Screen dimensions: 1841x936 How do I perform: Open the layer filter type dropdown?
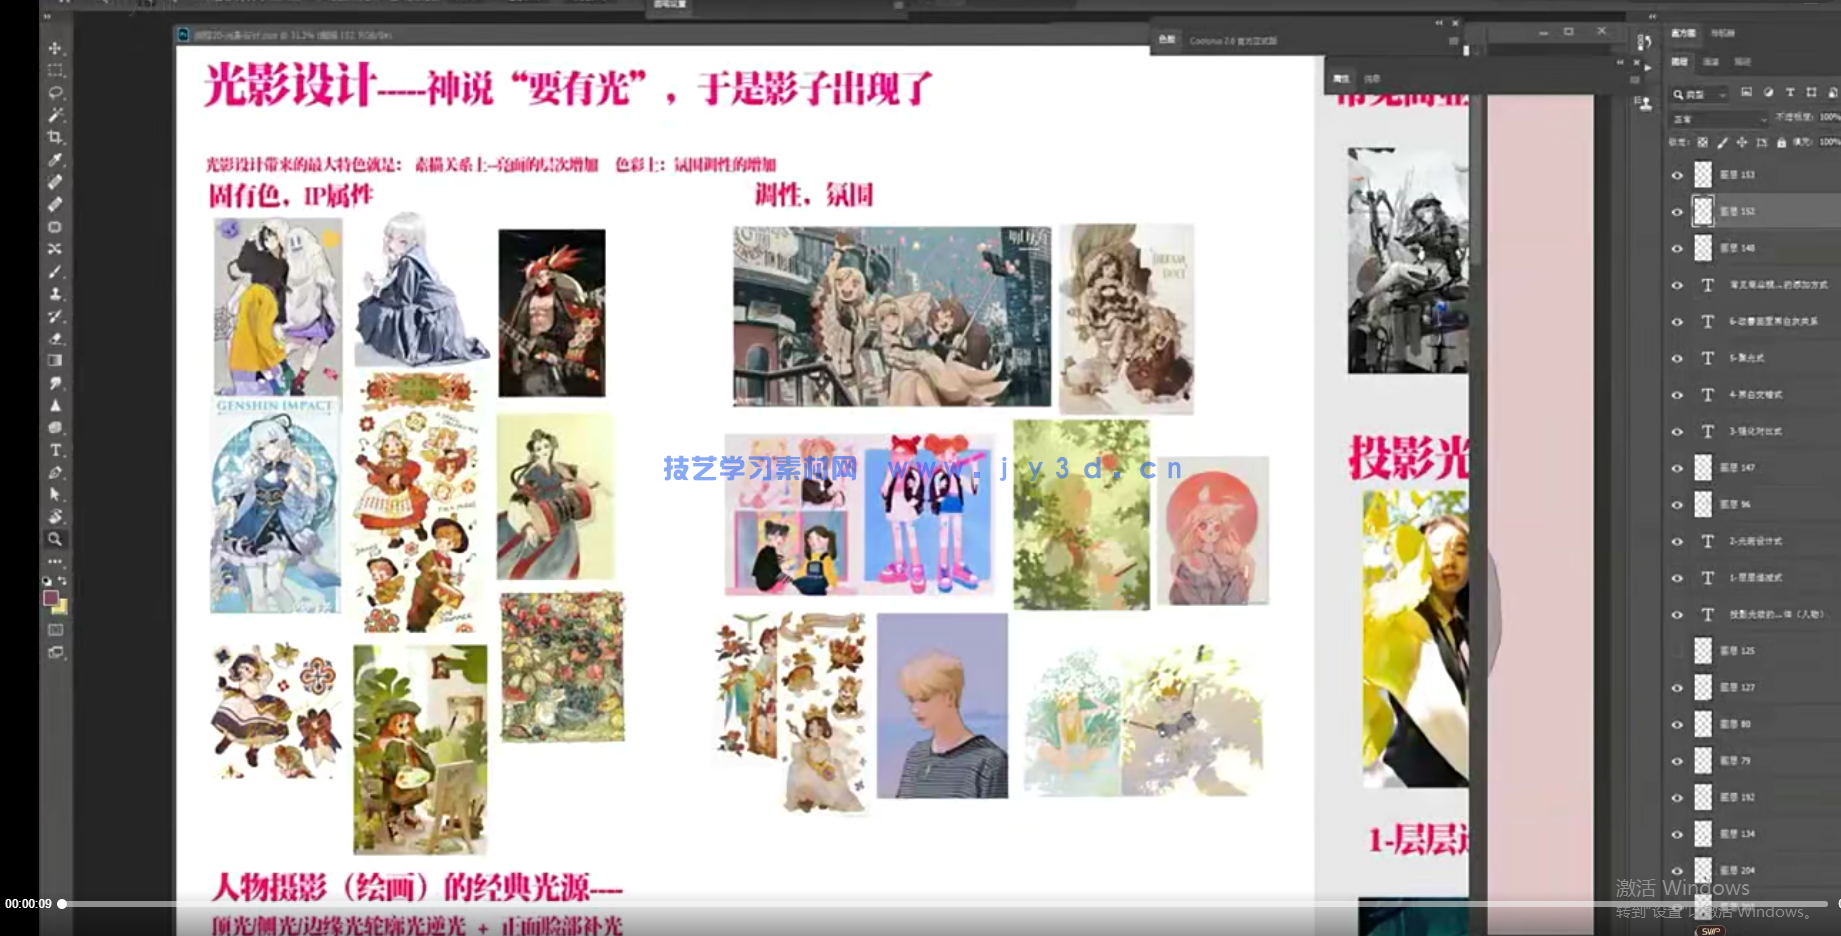1700,94
